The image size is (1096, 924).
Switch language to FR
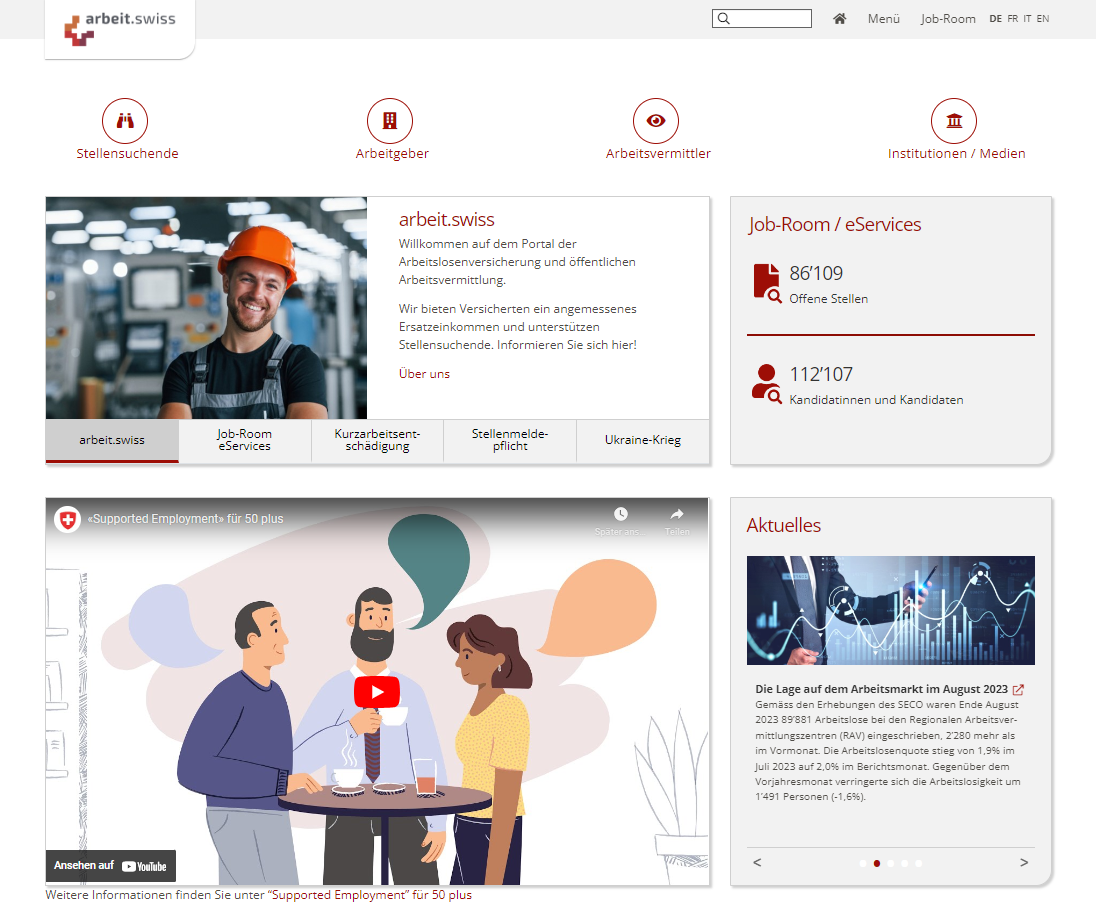pos(1013,19)
